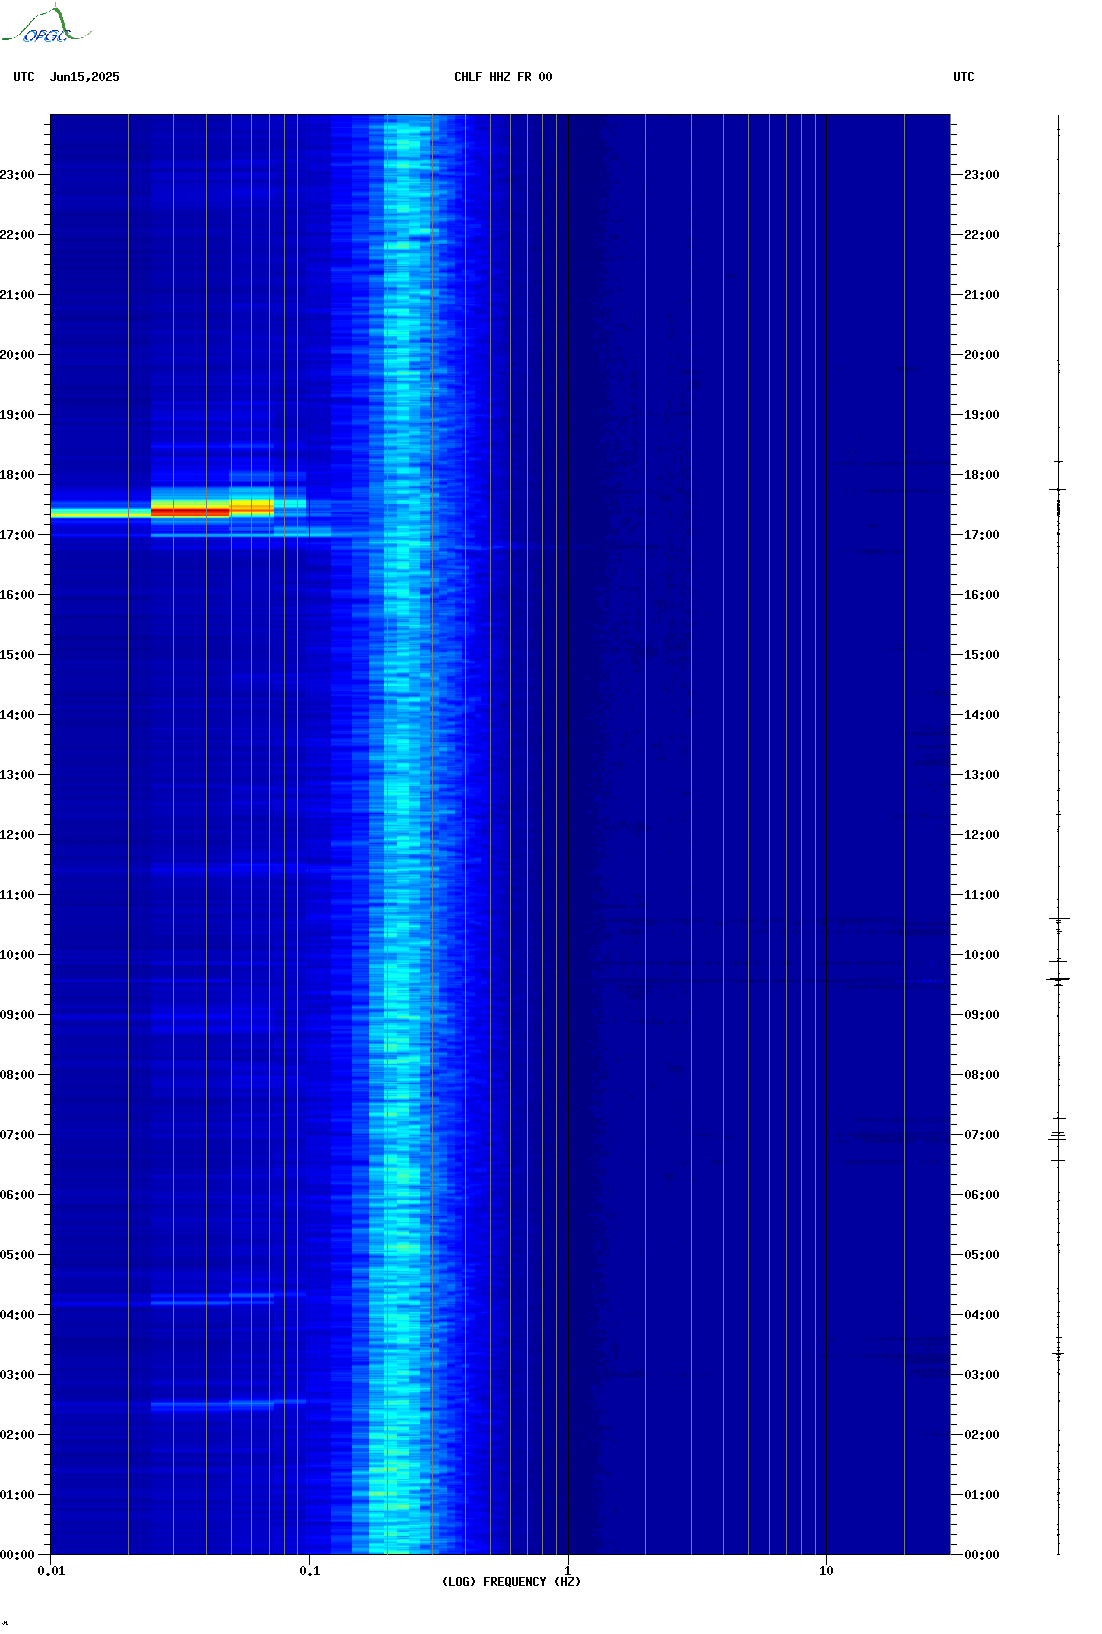Click the '0.01' frequency axis label

tap(51, 1571)
